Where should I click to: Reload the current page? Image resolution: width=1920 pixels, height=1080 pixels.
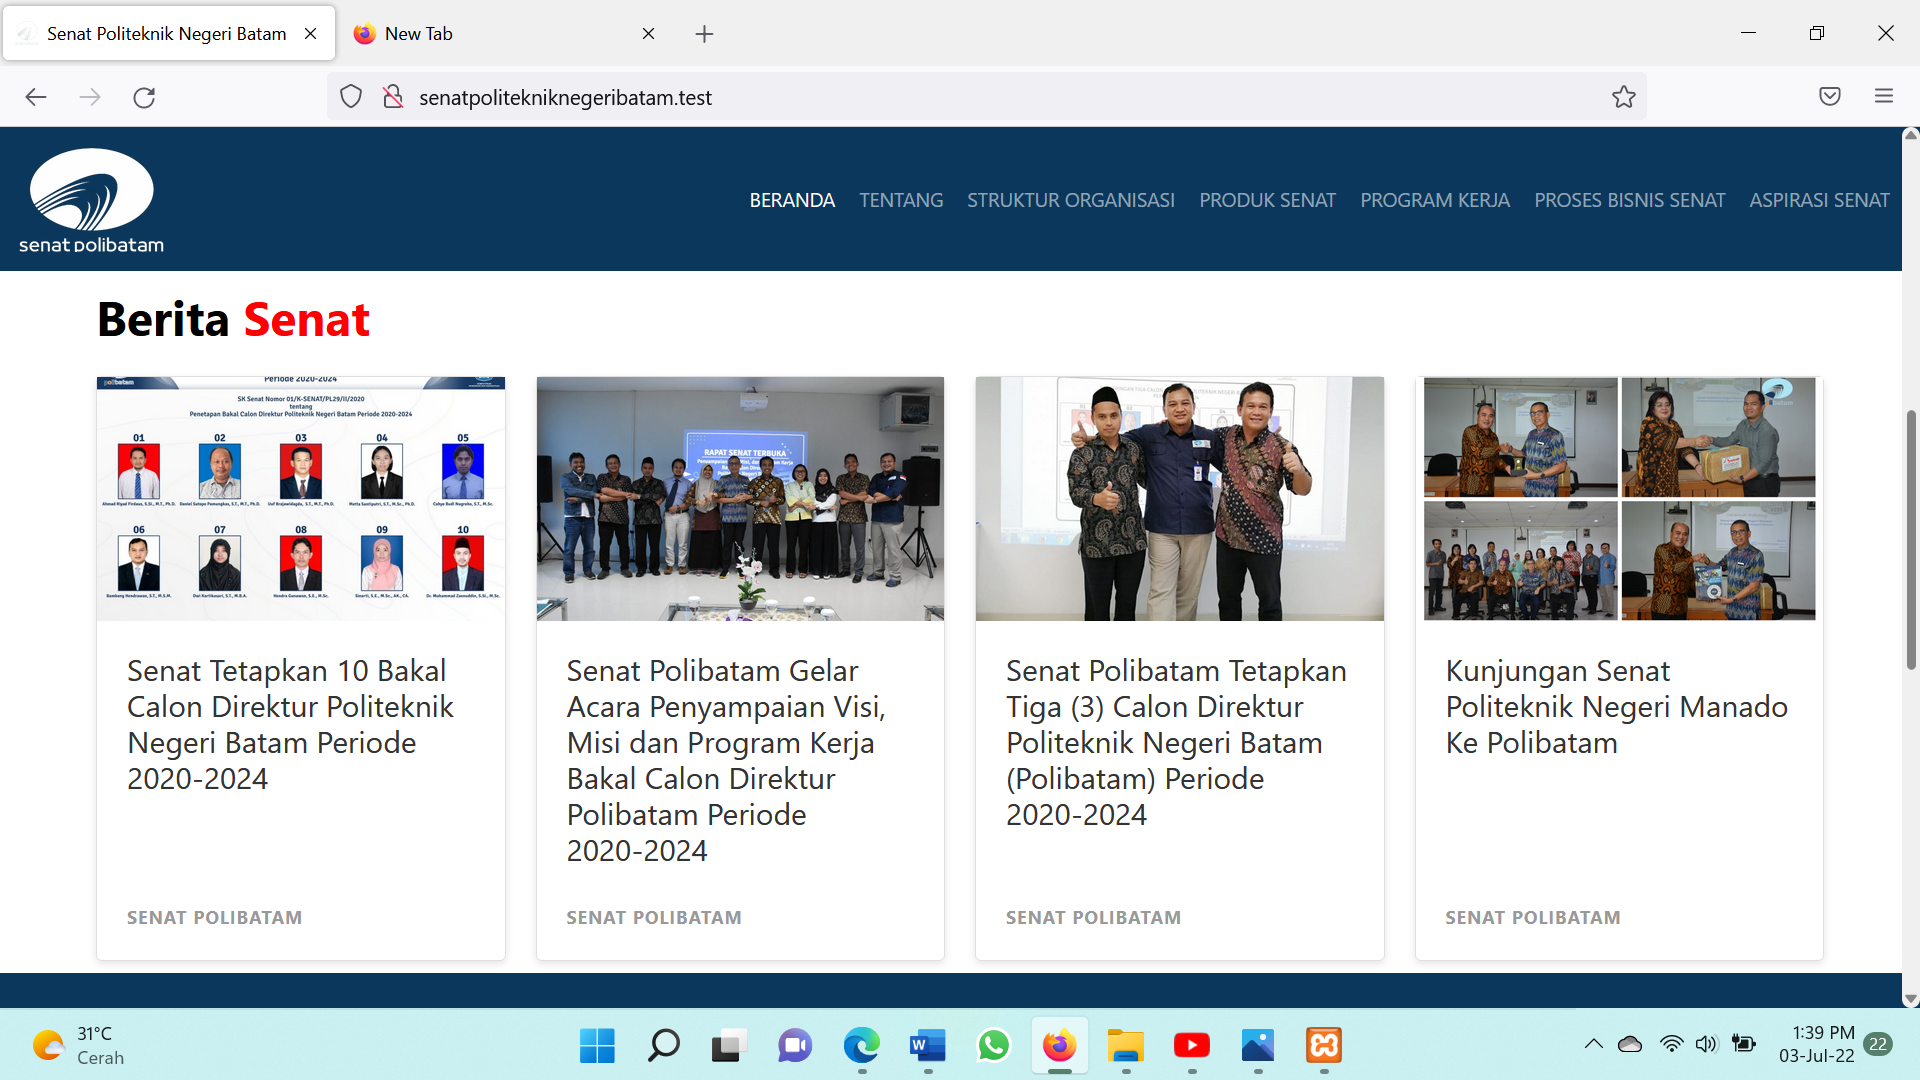(144, 97)
